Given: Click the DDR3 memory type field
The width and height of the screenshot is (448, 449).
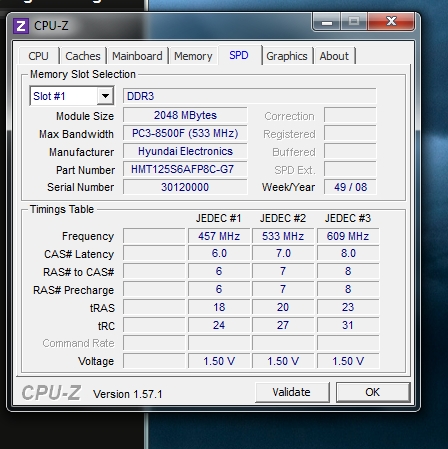Looking at the screenshot, I should click(250, 96).
